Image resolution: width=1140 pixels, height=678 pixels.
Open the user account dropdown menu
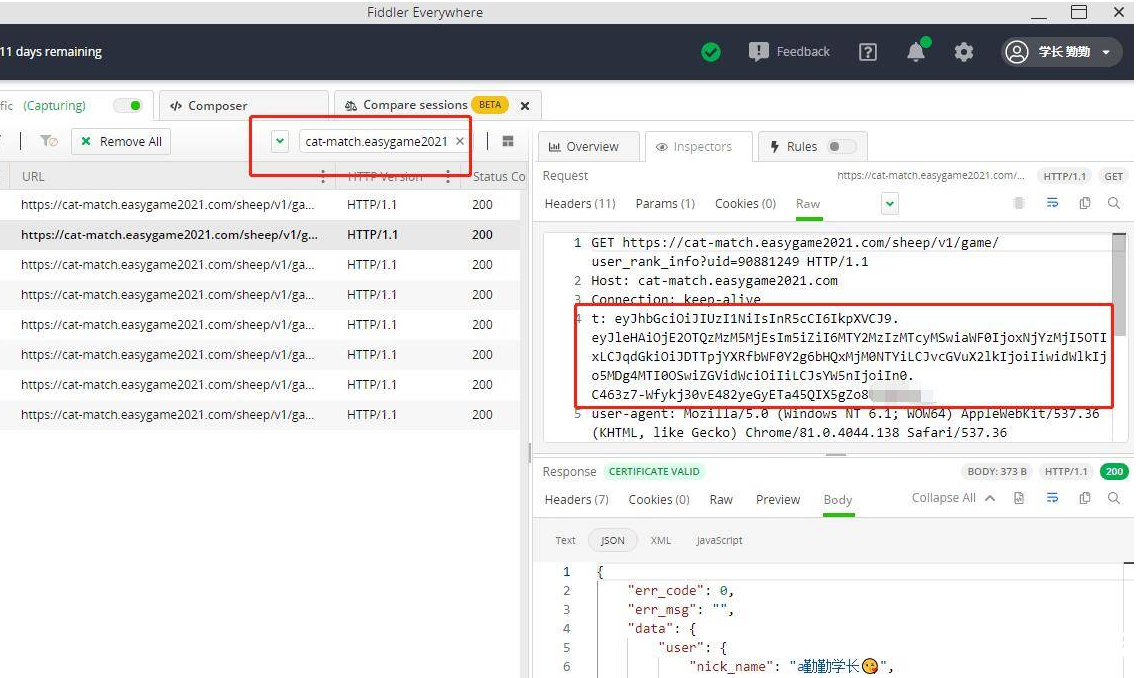tap(1062, 52)
